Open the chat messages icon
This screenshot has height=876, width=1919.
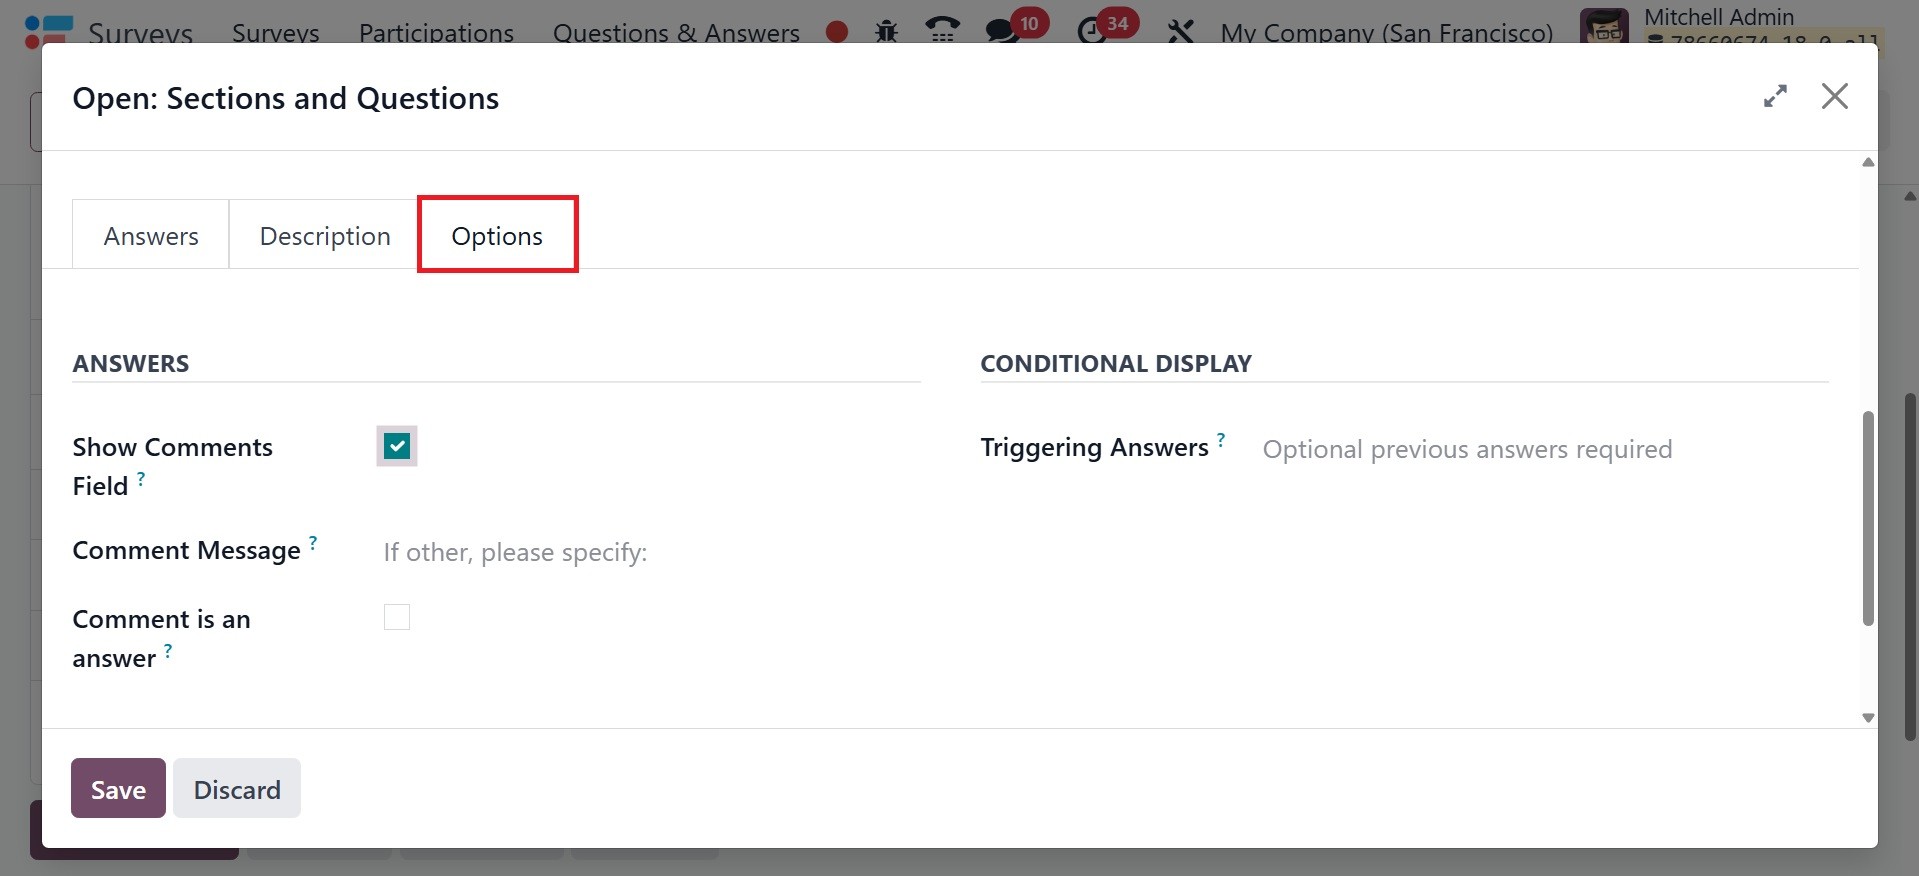(1001, 30)
